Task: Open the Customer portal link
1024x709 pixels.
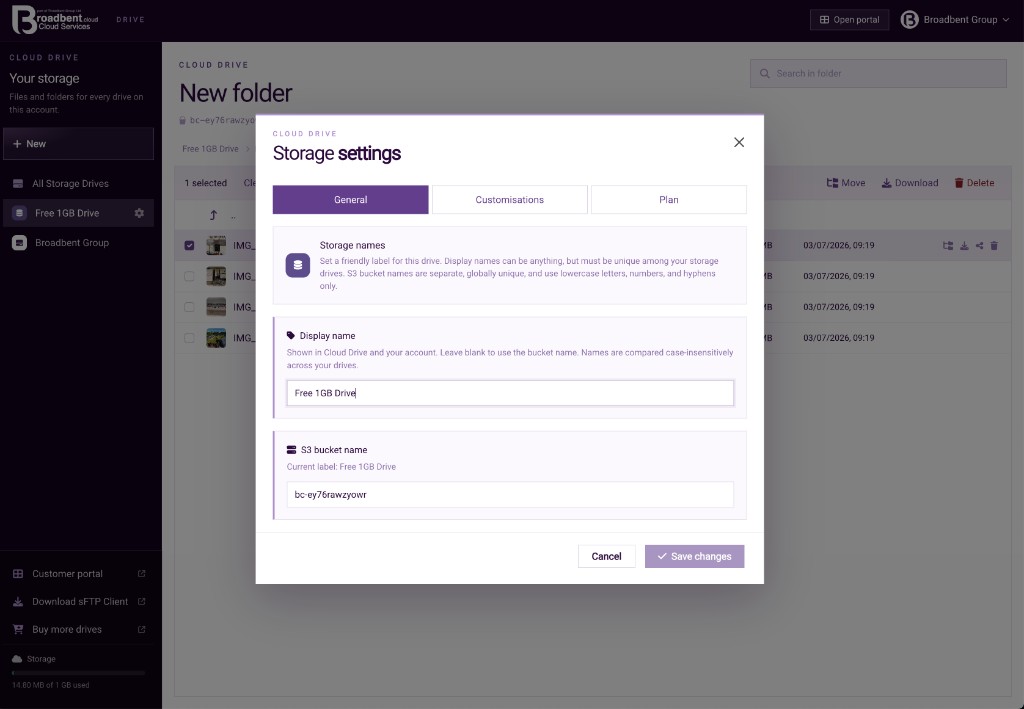Action: pos(78,574)
